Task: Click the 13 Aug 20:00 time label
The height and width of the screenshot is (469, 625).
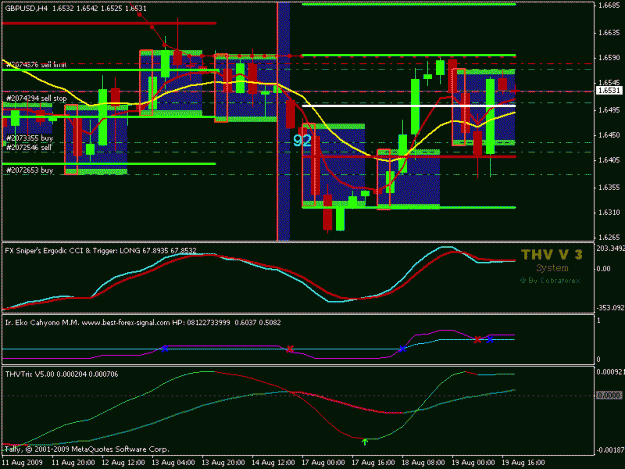Action: tap(223, 463)
